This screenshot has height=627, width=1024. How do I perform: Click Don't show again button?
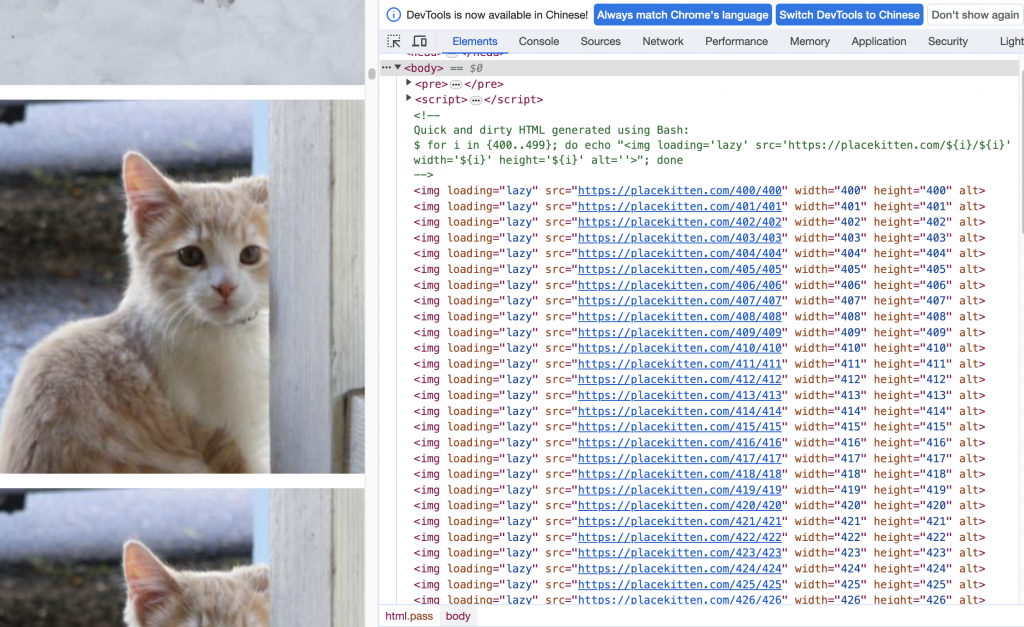click(974, 14)
